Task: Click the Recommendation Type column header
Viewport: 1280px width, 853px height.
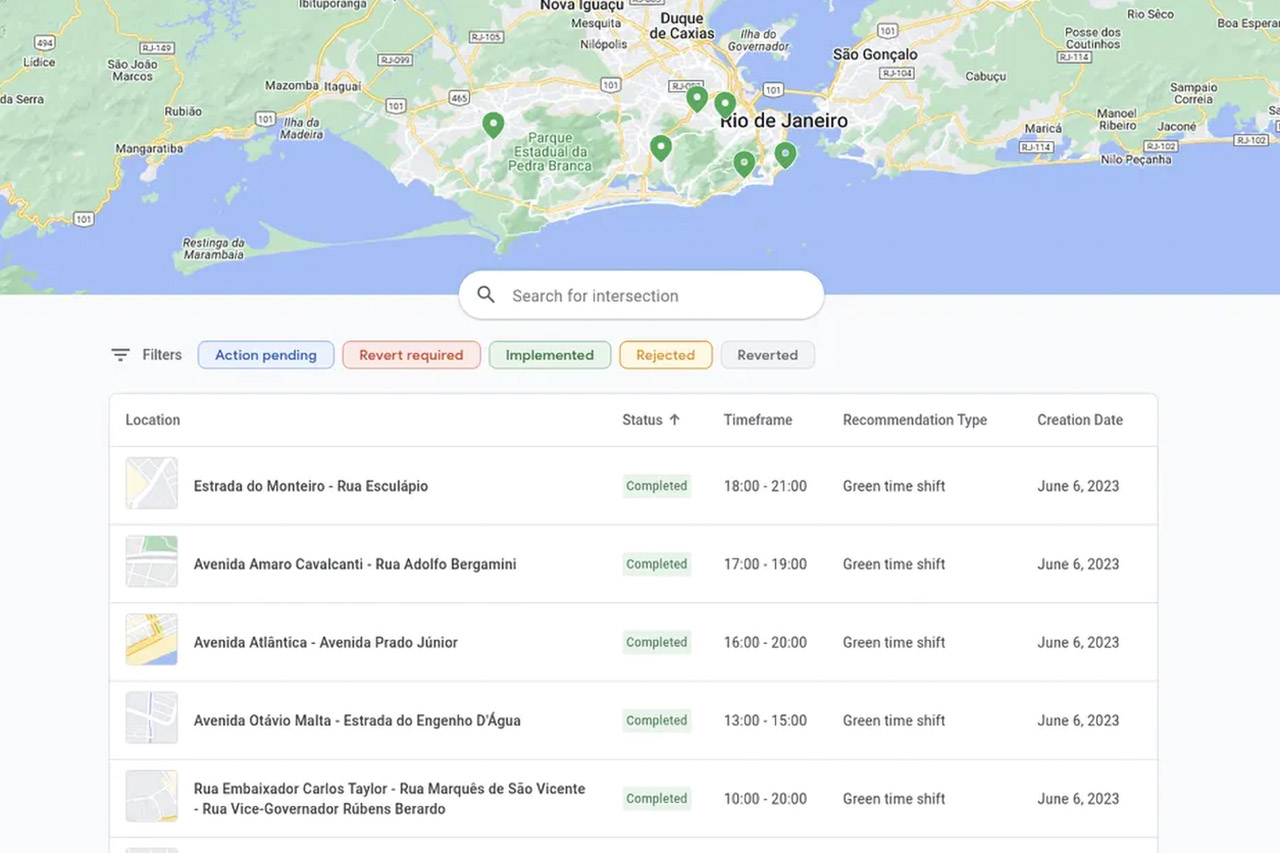Action: point(914,420)
